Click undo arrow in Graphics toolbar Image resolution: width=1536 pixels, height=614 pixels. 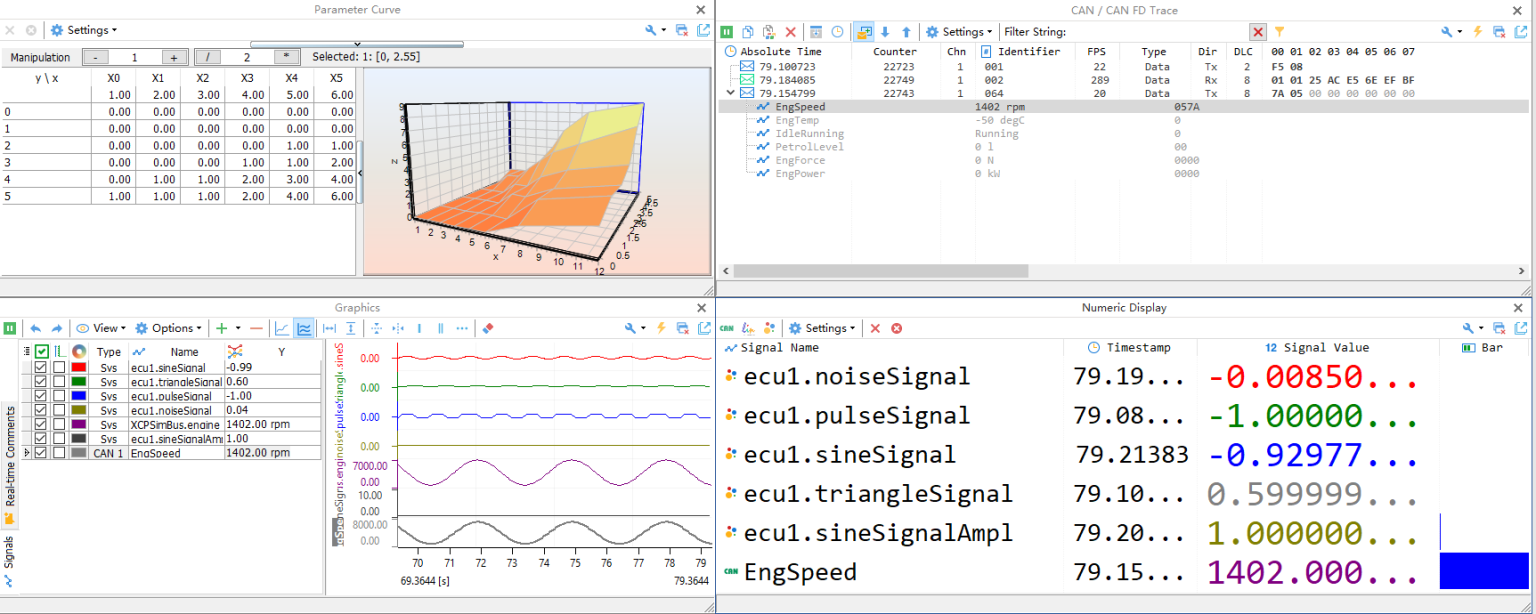click(x=36, y=328)
